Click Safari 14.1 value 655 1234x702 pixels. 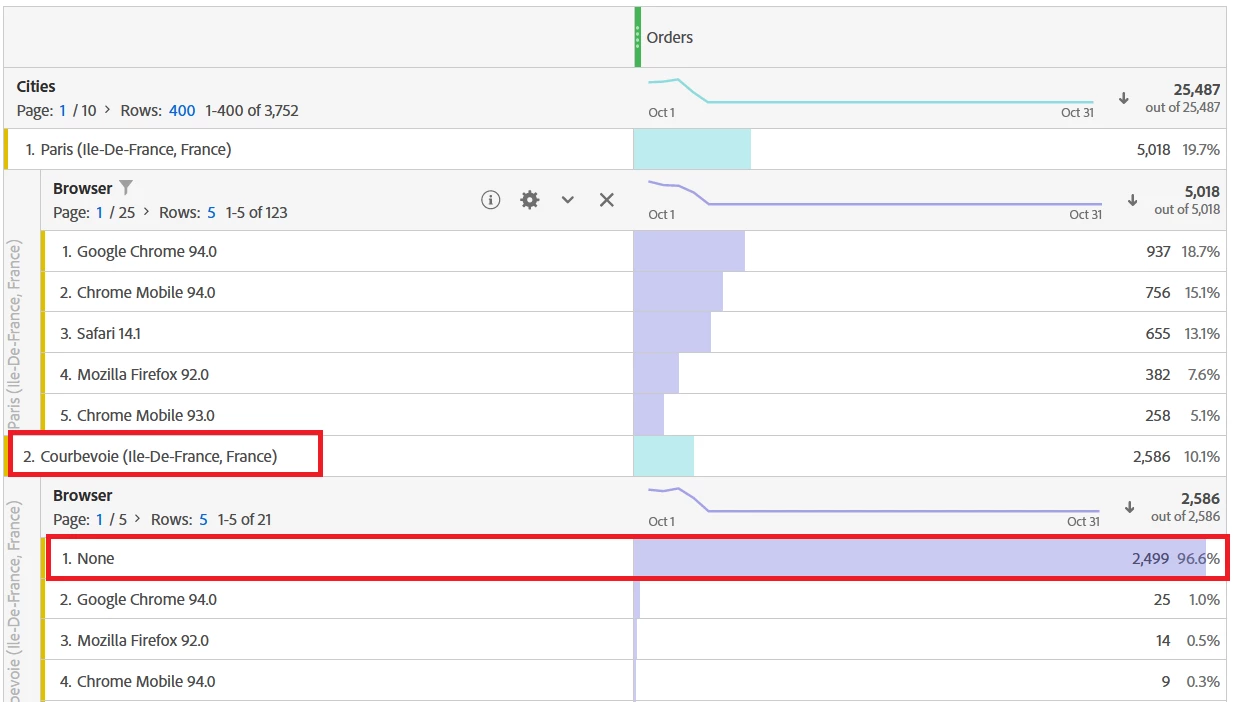1158,333
